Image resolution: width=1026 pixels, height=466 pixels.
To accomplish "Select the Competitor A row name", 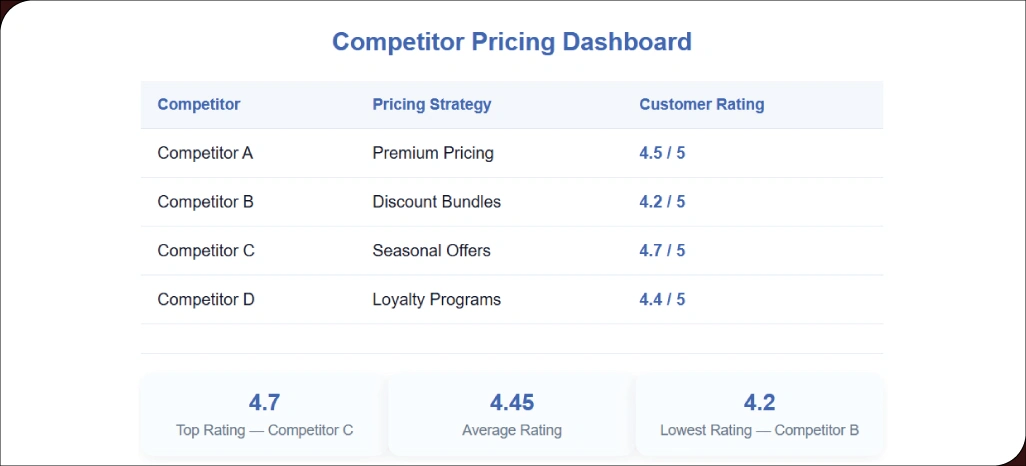I will pyautogui.click(x=205, y=153).
